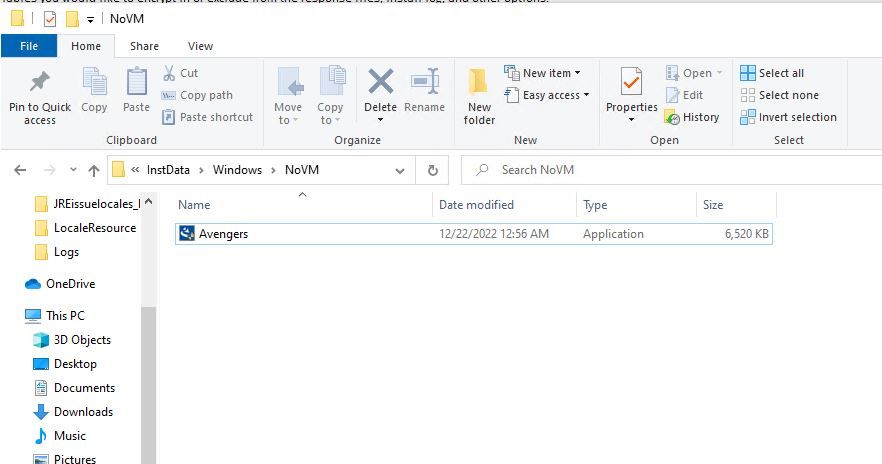Click the Search NoVM field
Screen dimensions: 882x464
[672, 170]
